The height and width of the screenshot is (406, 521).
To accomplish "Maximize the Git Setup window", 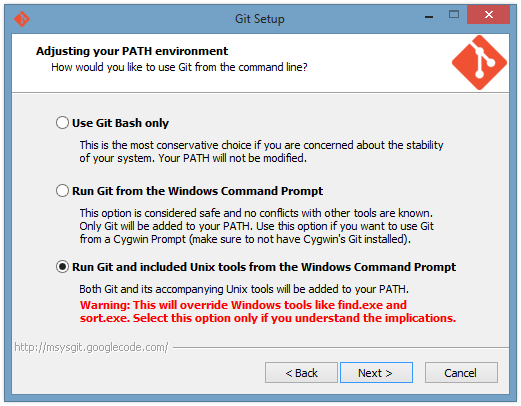I will (x=454, y=14).
